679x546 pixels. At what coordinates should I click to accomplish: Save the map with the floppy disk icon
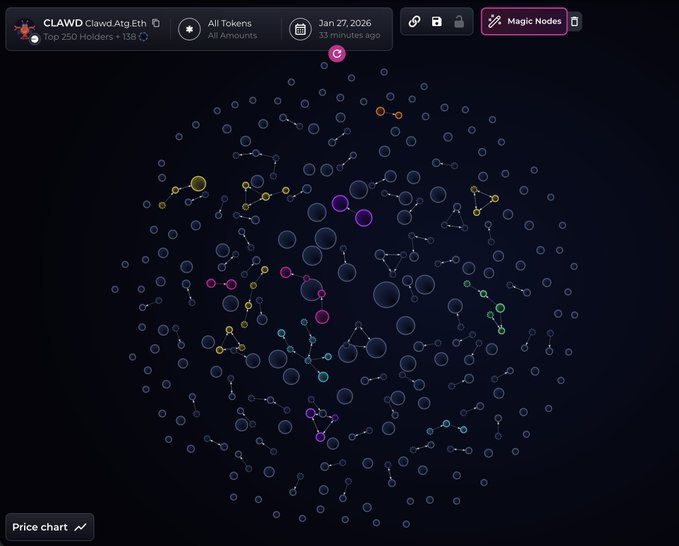pyautogui.click(x=437, y=21)
